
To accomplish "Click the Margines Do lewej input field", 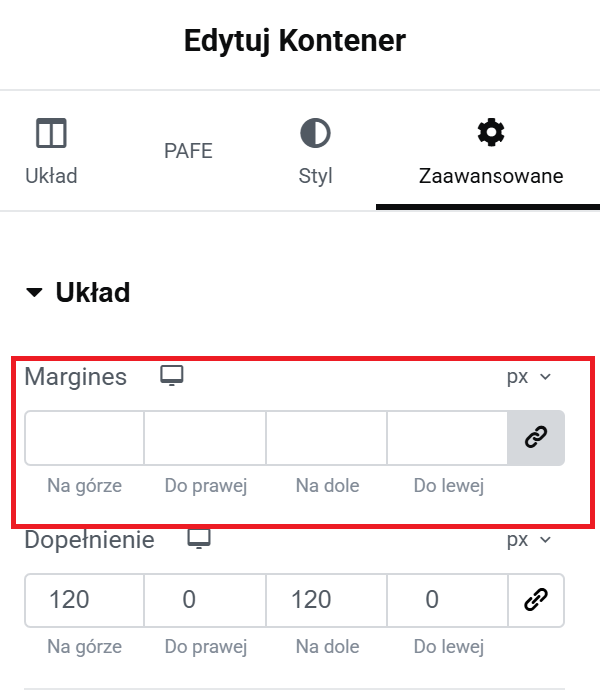I will [448, 438].
